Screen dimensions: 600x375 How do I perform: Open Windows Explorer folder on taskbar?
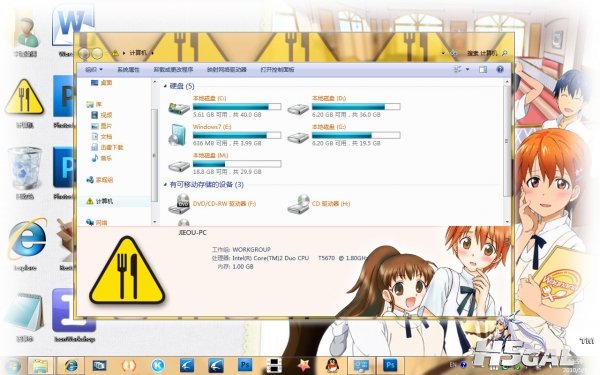click(40, 366)
